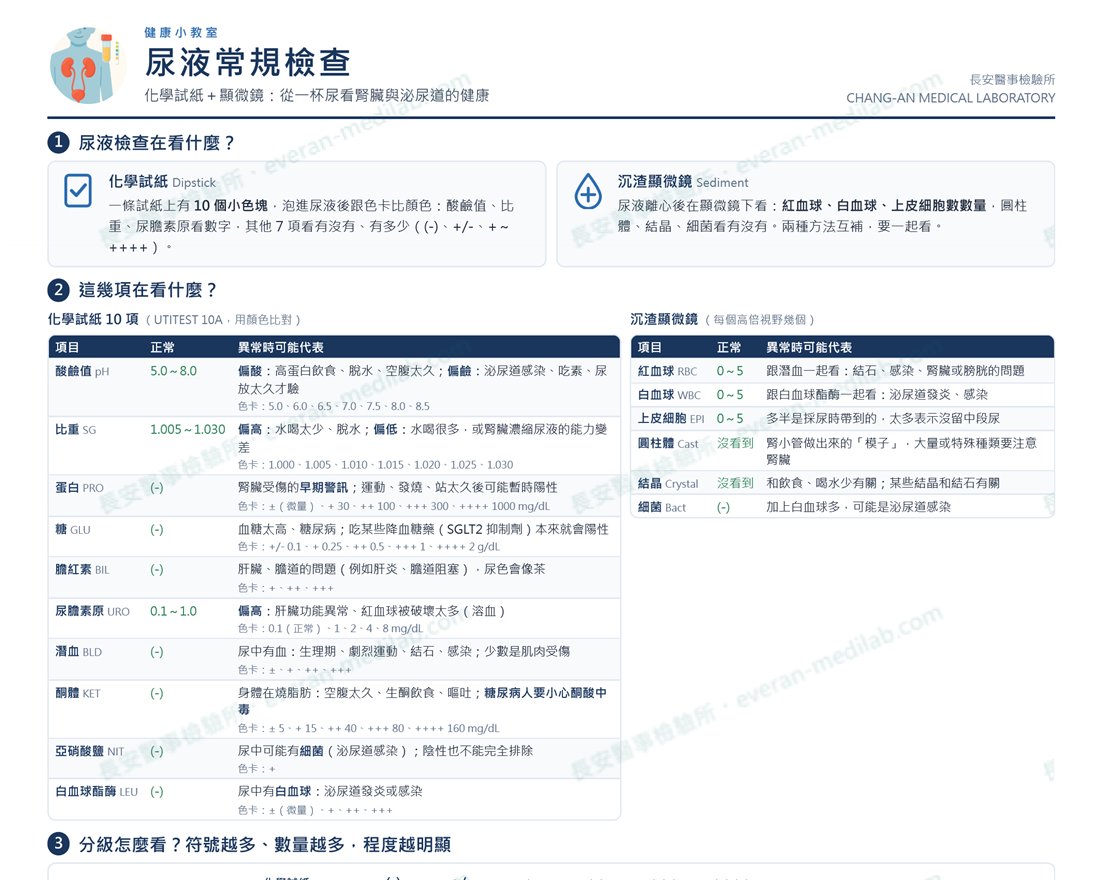Click the ketone color card mg/dL line
1100x880 pixels.
(368, 728)
